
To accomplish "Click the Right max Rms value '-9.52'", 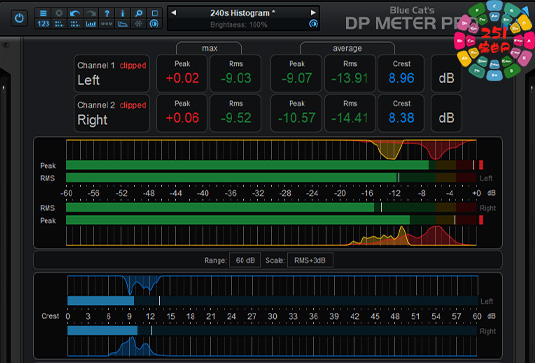I will tap(236, 118).
